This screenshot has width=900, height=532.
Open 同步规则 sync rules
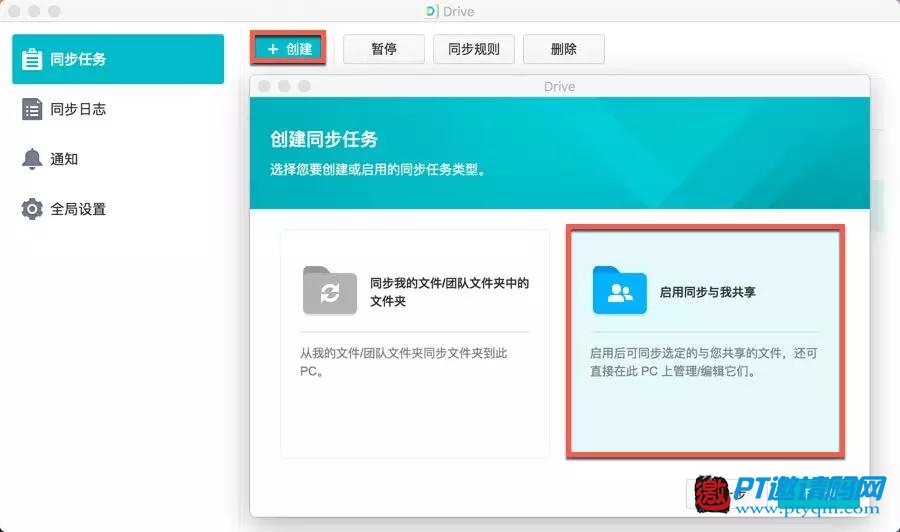[x=474, y=49]
